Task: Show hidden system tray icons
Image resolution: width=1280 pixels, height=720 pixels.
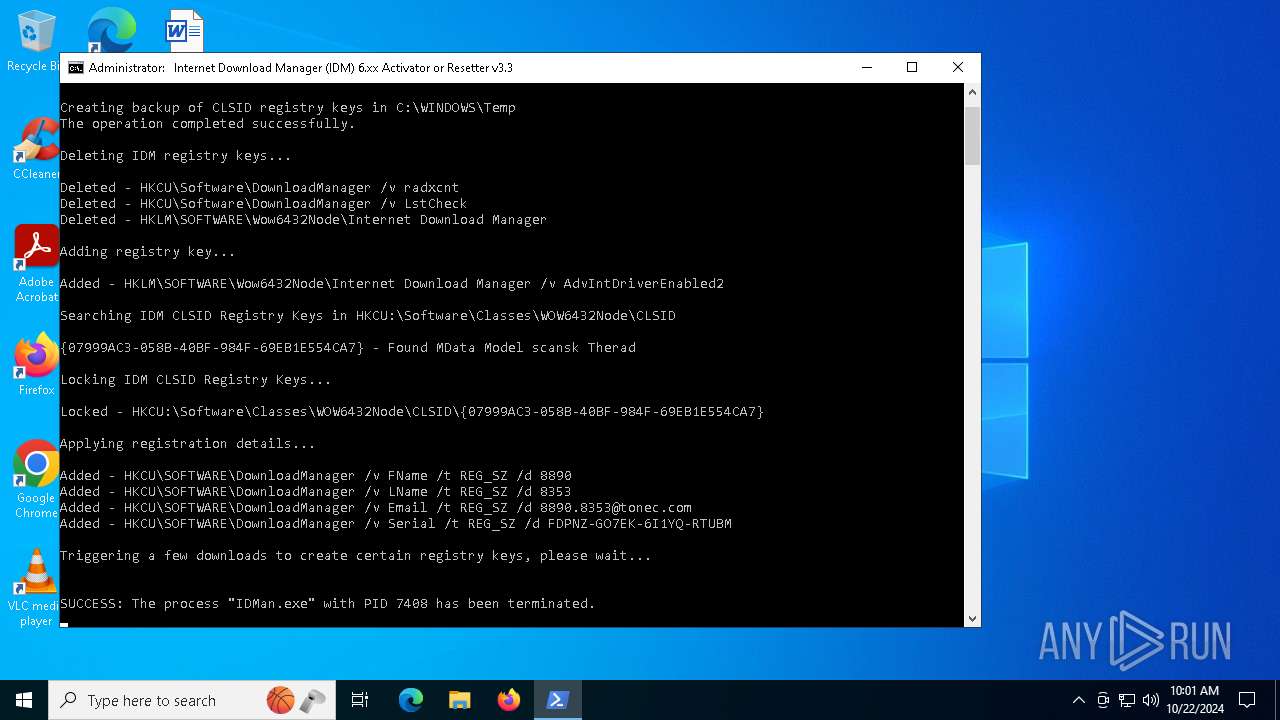Action: (1078, 700)
